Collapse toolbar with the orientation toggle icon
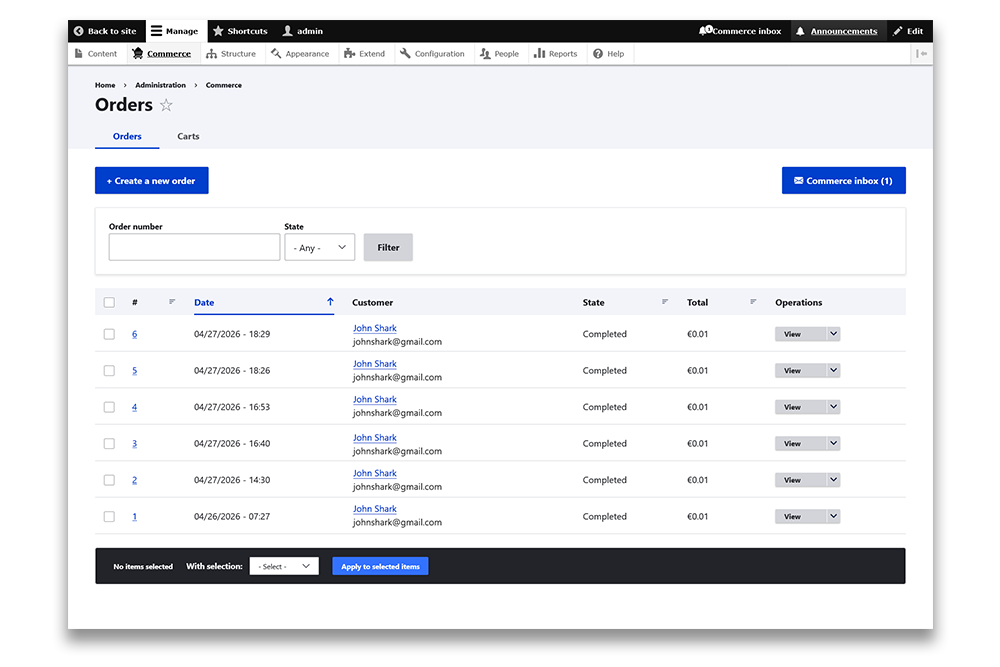Viewport: 1000px width, 667px height. tap(921, 54)
